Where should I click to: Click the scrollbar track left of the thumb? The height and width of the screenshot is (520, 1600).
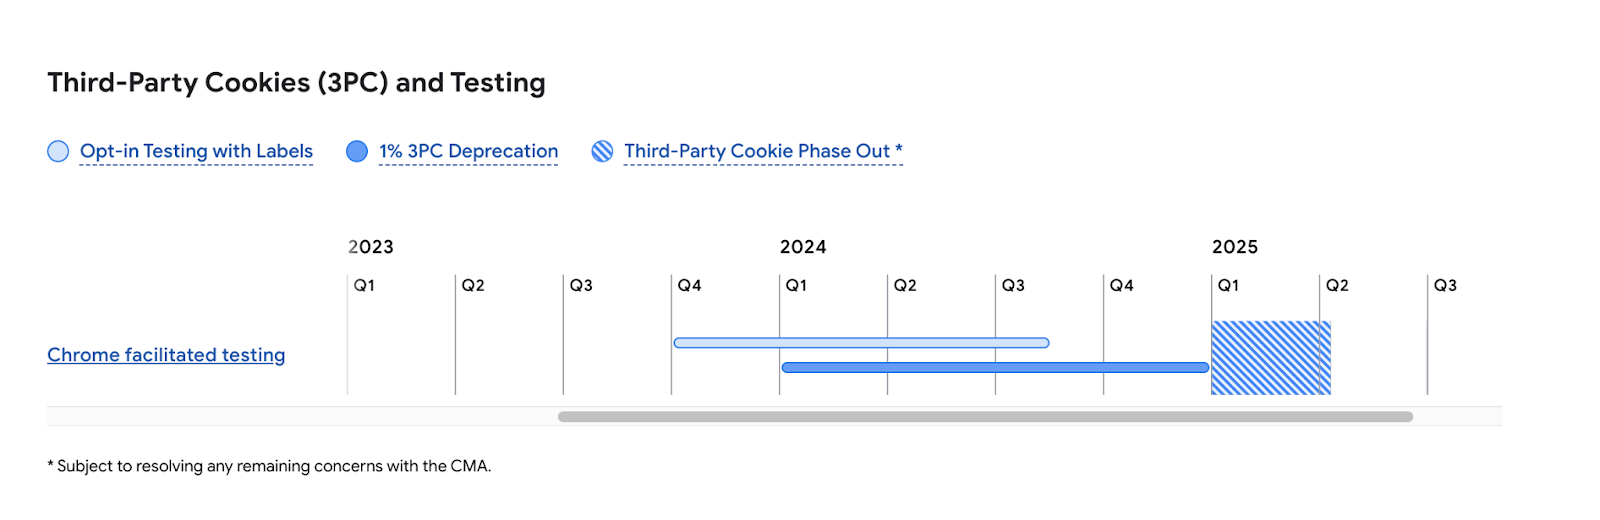pos(300,417)
